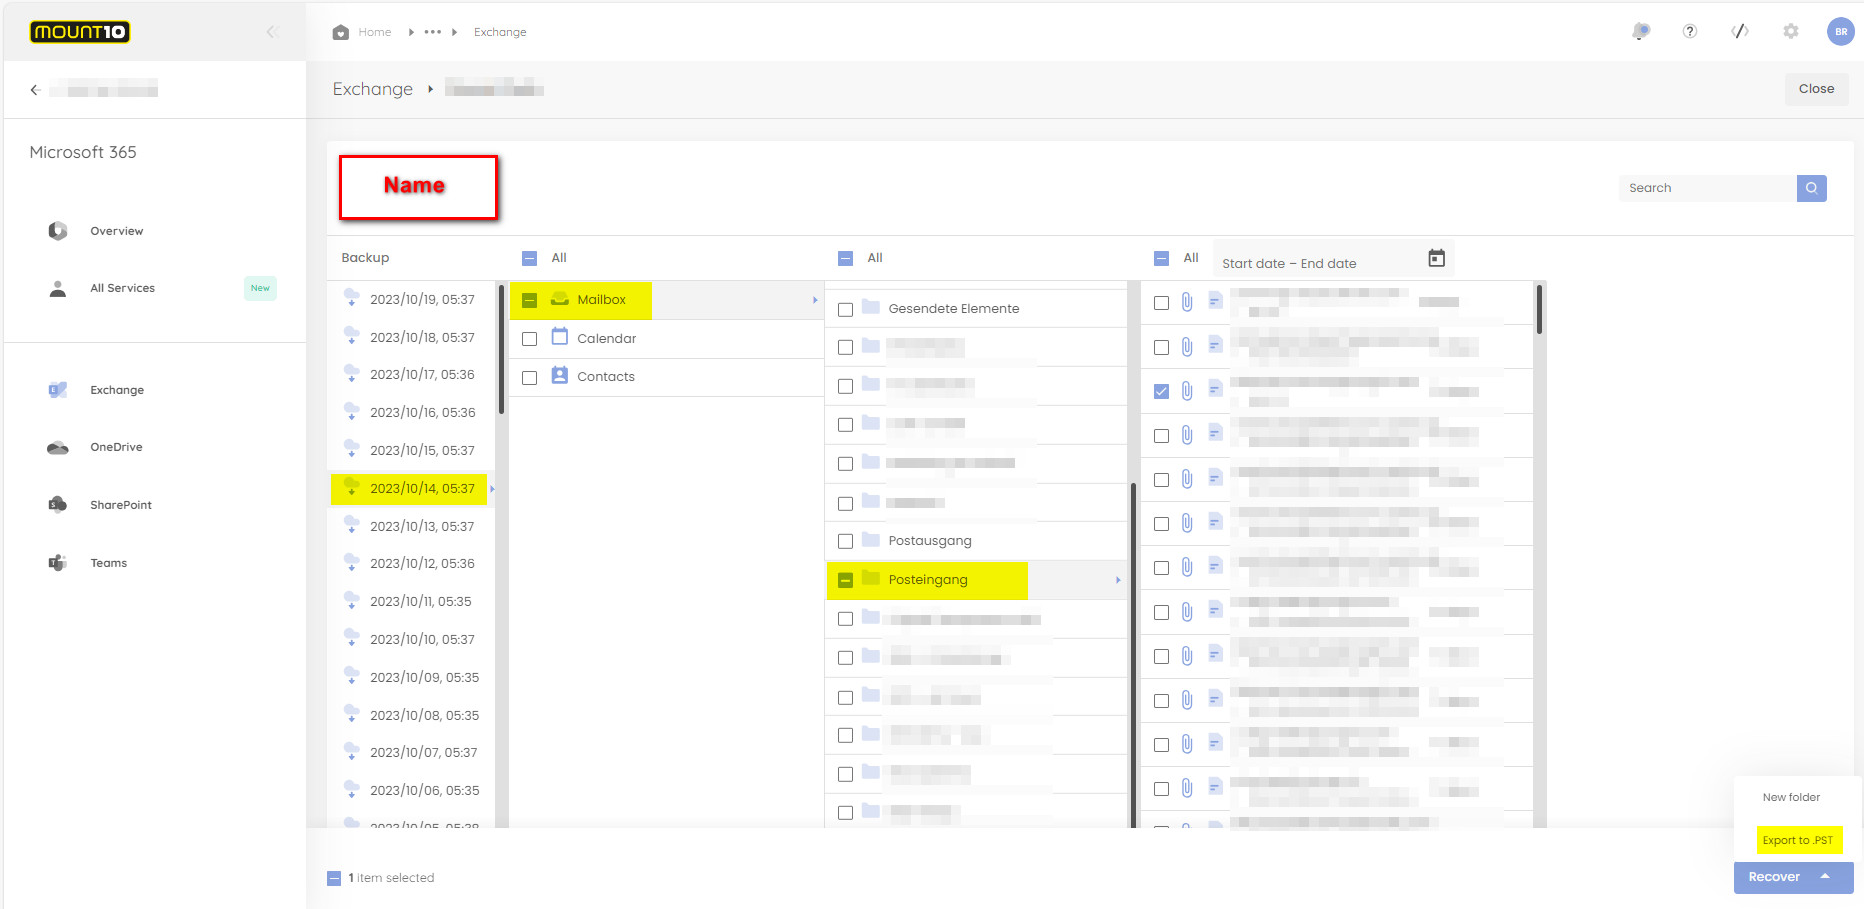
Task: Enable the Postausgang folder checkbox
Action: pyautogui.click(x=845, y=542)
